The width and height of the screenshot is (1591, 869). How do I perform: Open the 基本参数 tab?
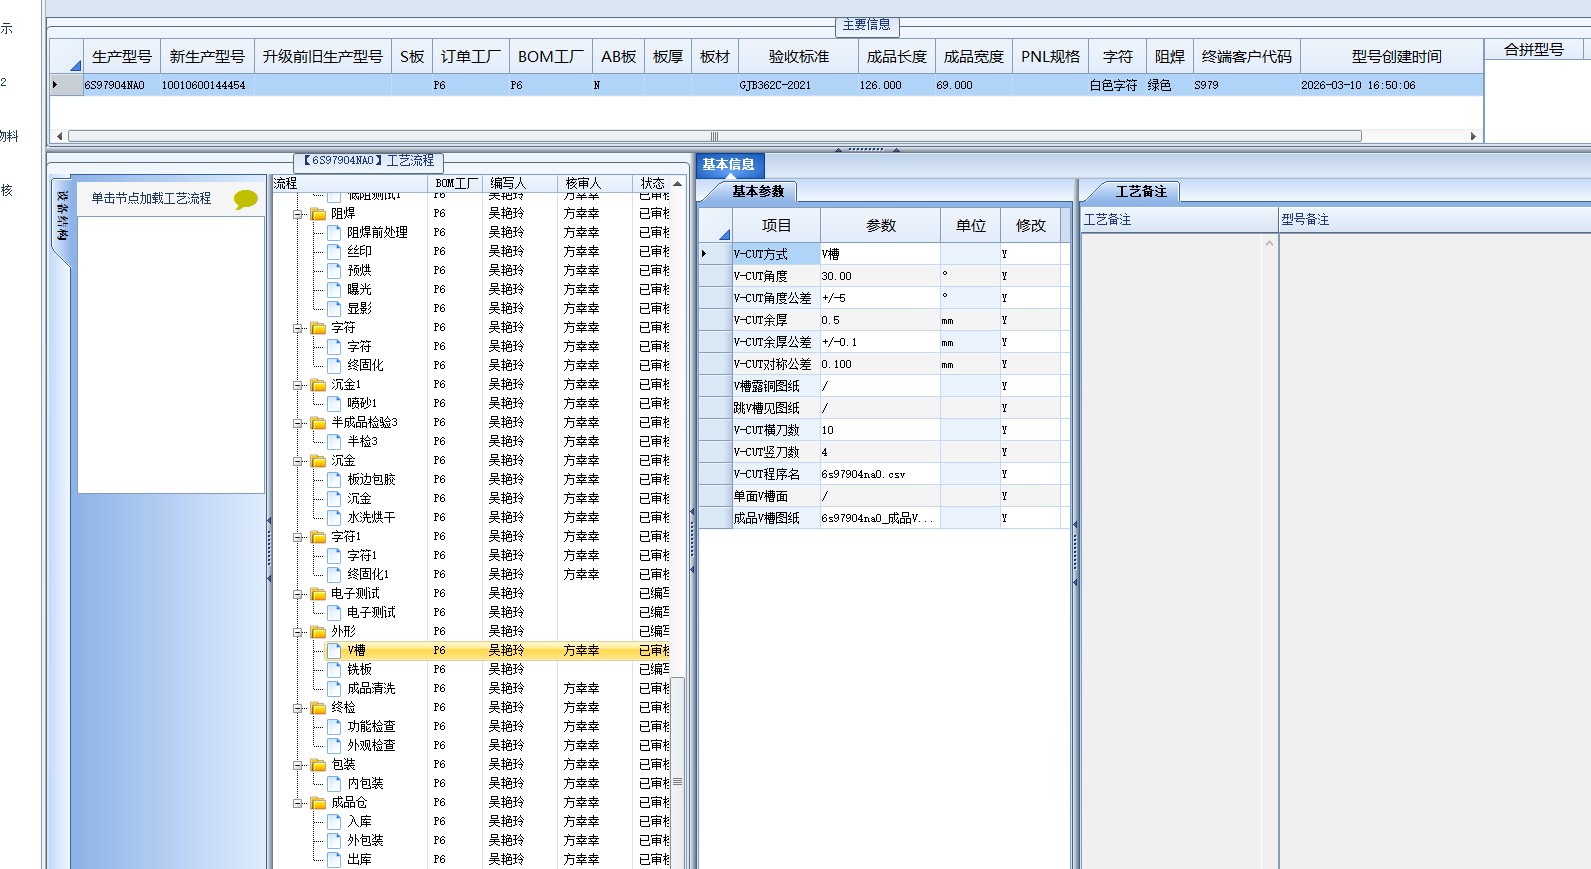coord(758,191)
